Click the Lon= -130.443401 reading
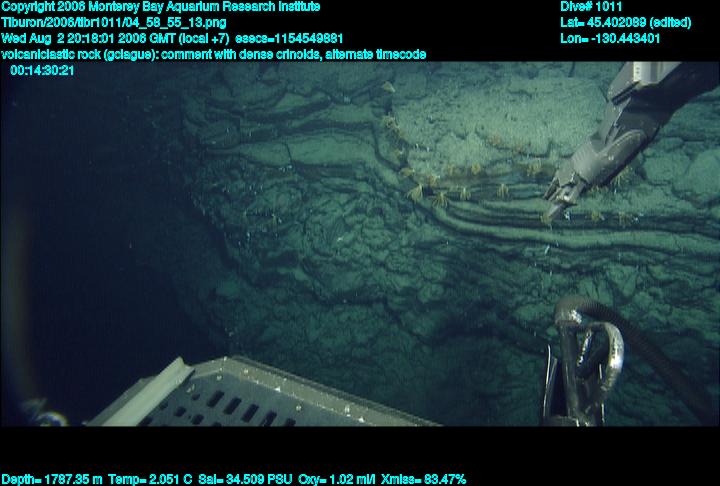Viewport: 720px width, 486px height. [611, 38]
